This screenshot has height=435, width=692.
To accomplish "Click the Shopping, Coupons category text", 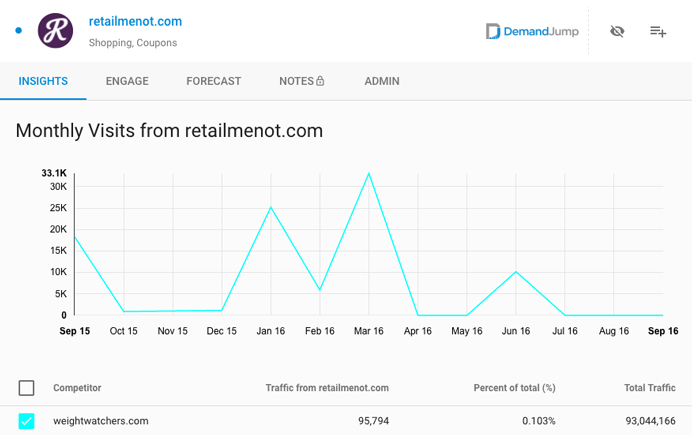I will coord(133,43).
